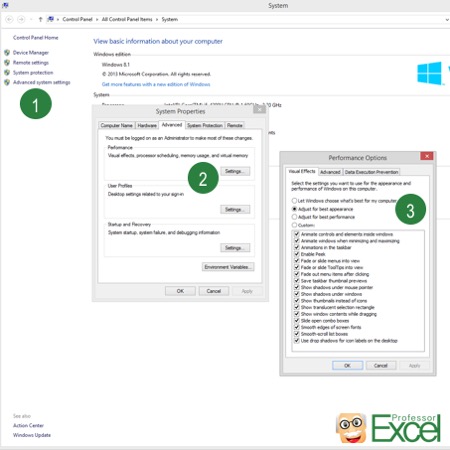450x450 pixels.
Task: Click the computer icon in the address bar
Action: [50, 19]
